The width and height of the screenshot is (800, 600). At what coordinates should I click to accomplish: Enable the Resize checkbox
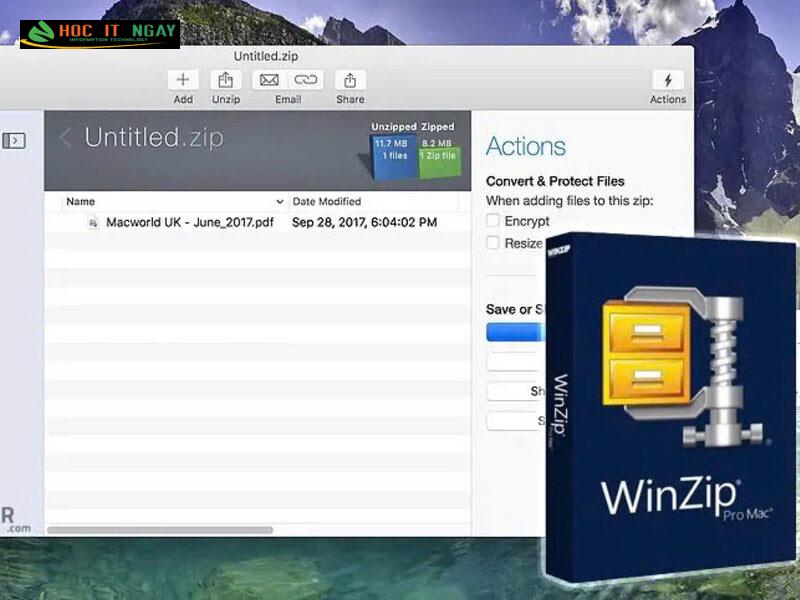492,242
